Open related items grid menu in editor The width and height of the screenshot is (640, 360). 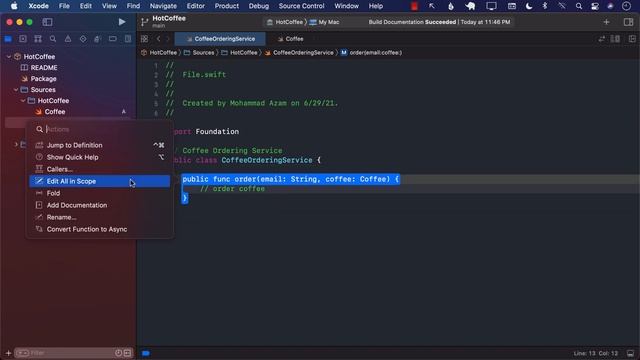click(x=144, y=39)
